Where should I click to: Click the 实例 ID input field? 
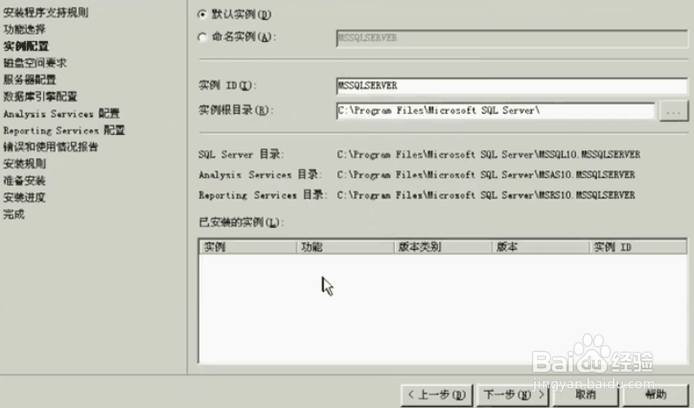pyautogui.click(x=512, y=85)
